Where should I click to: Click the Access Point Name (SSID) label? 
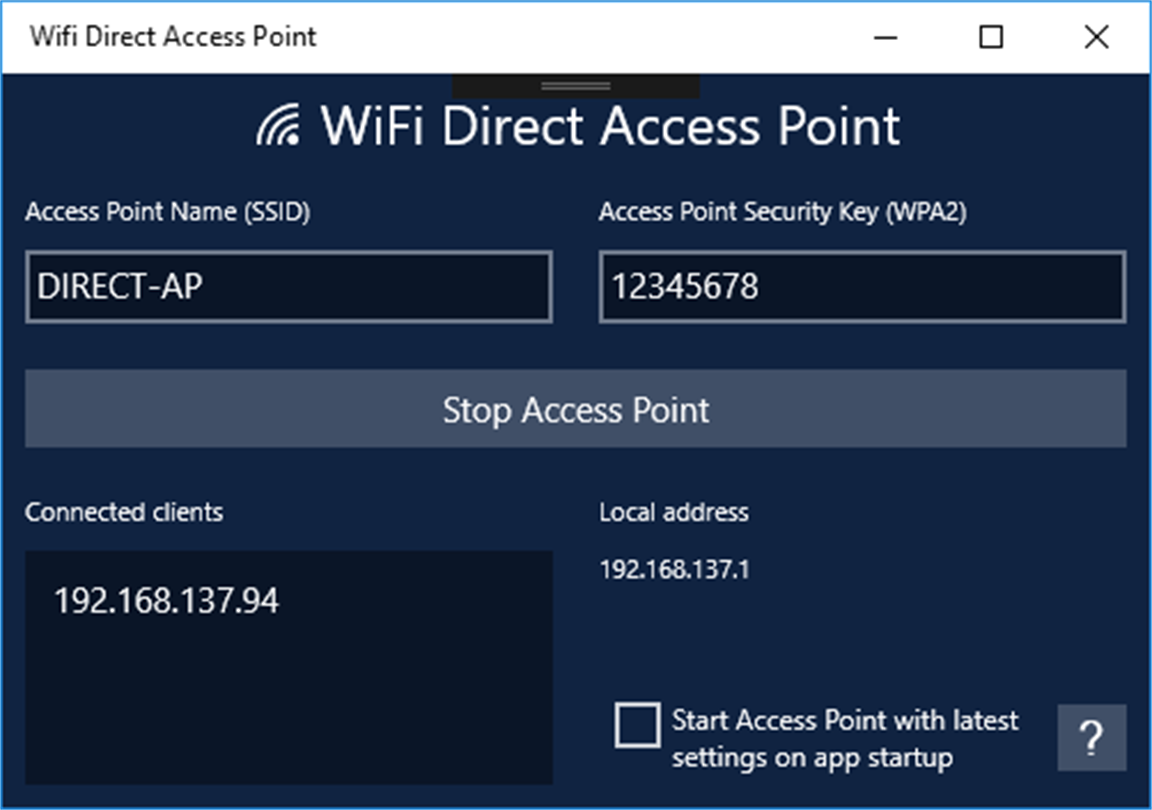(x=168, y=212)
